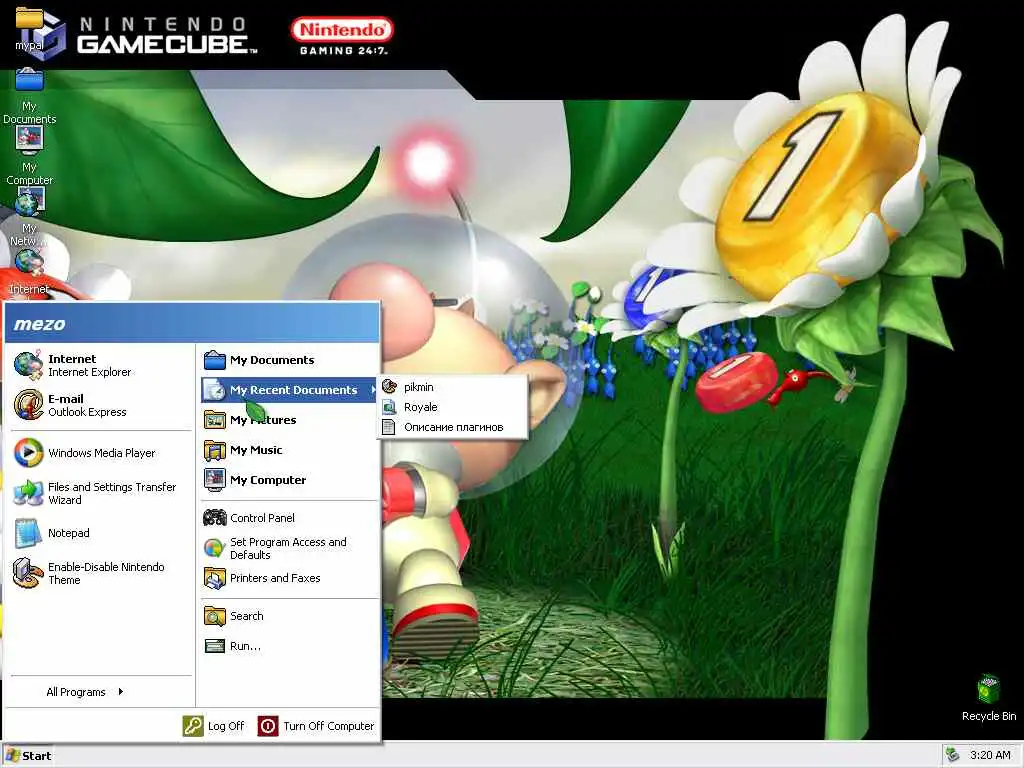Screen dimensions: 1024x768
Task: Click My Computer icon in Start menu
Action: click(x=214, y=480)
